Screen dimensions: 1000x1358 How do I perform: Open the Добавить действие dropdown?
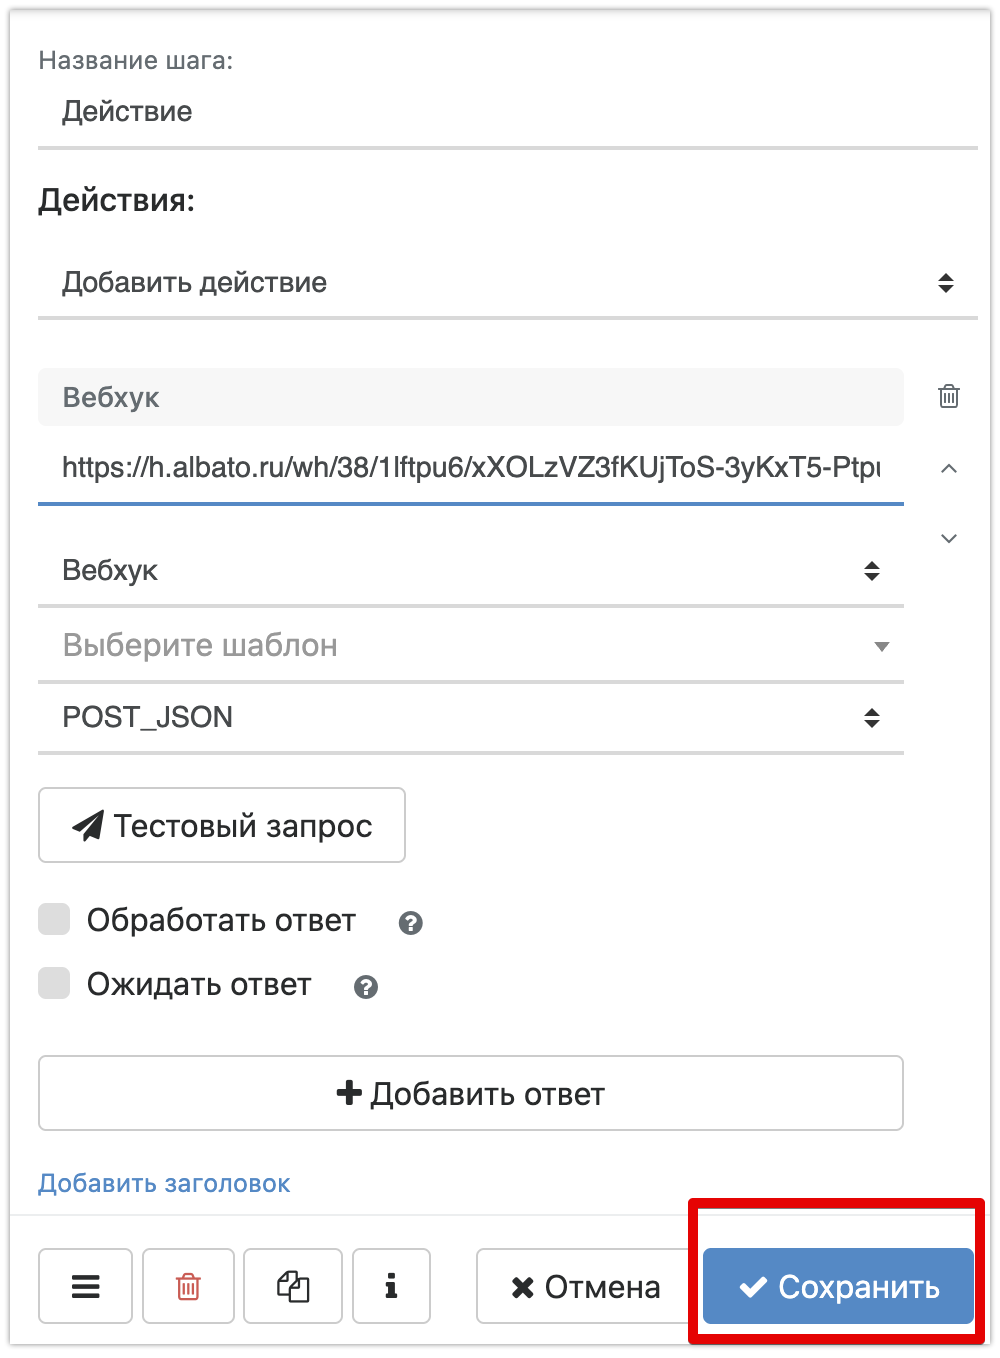pyautogui.click(x=507, y=283)
